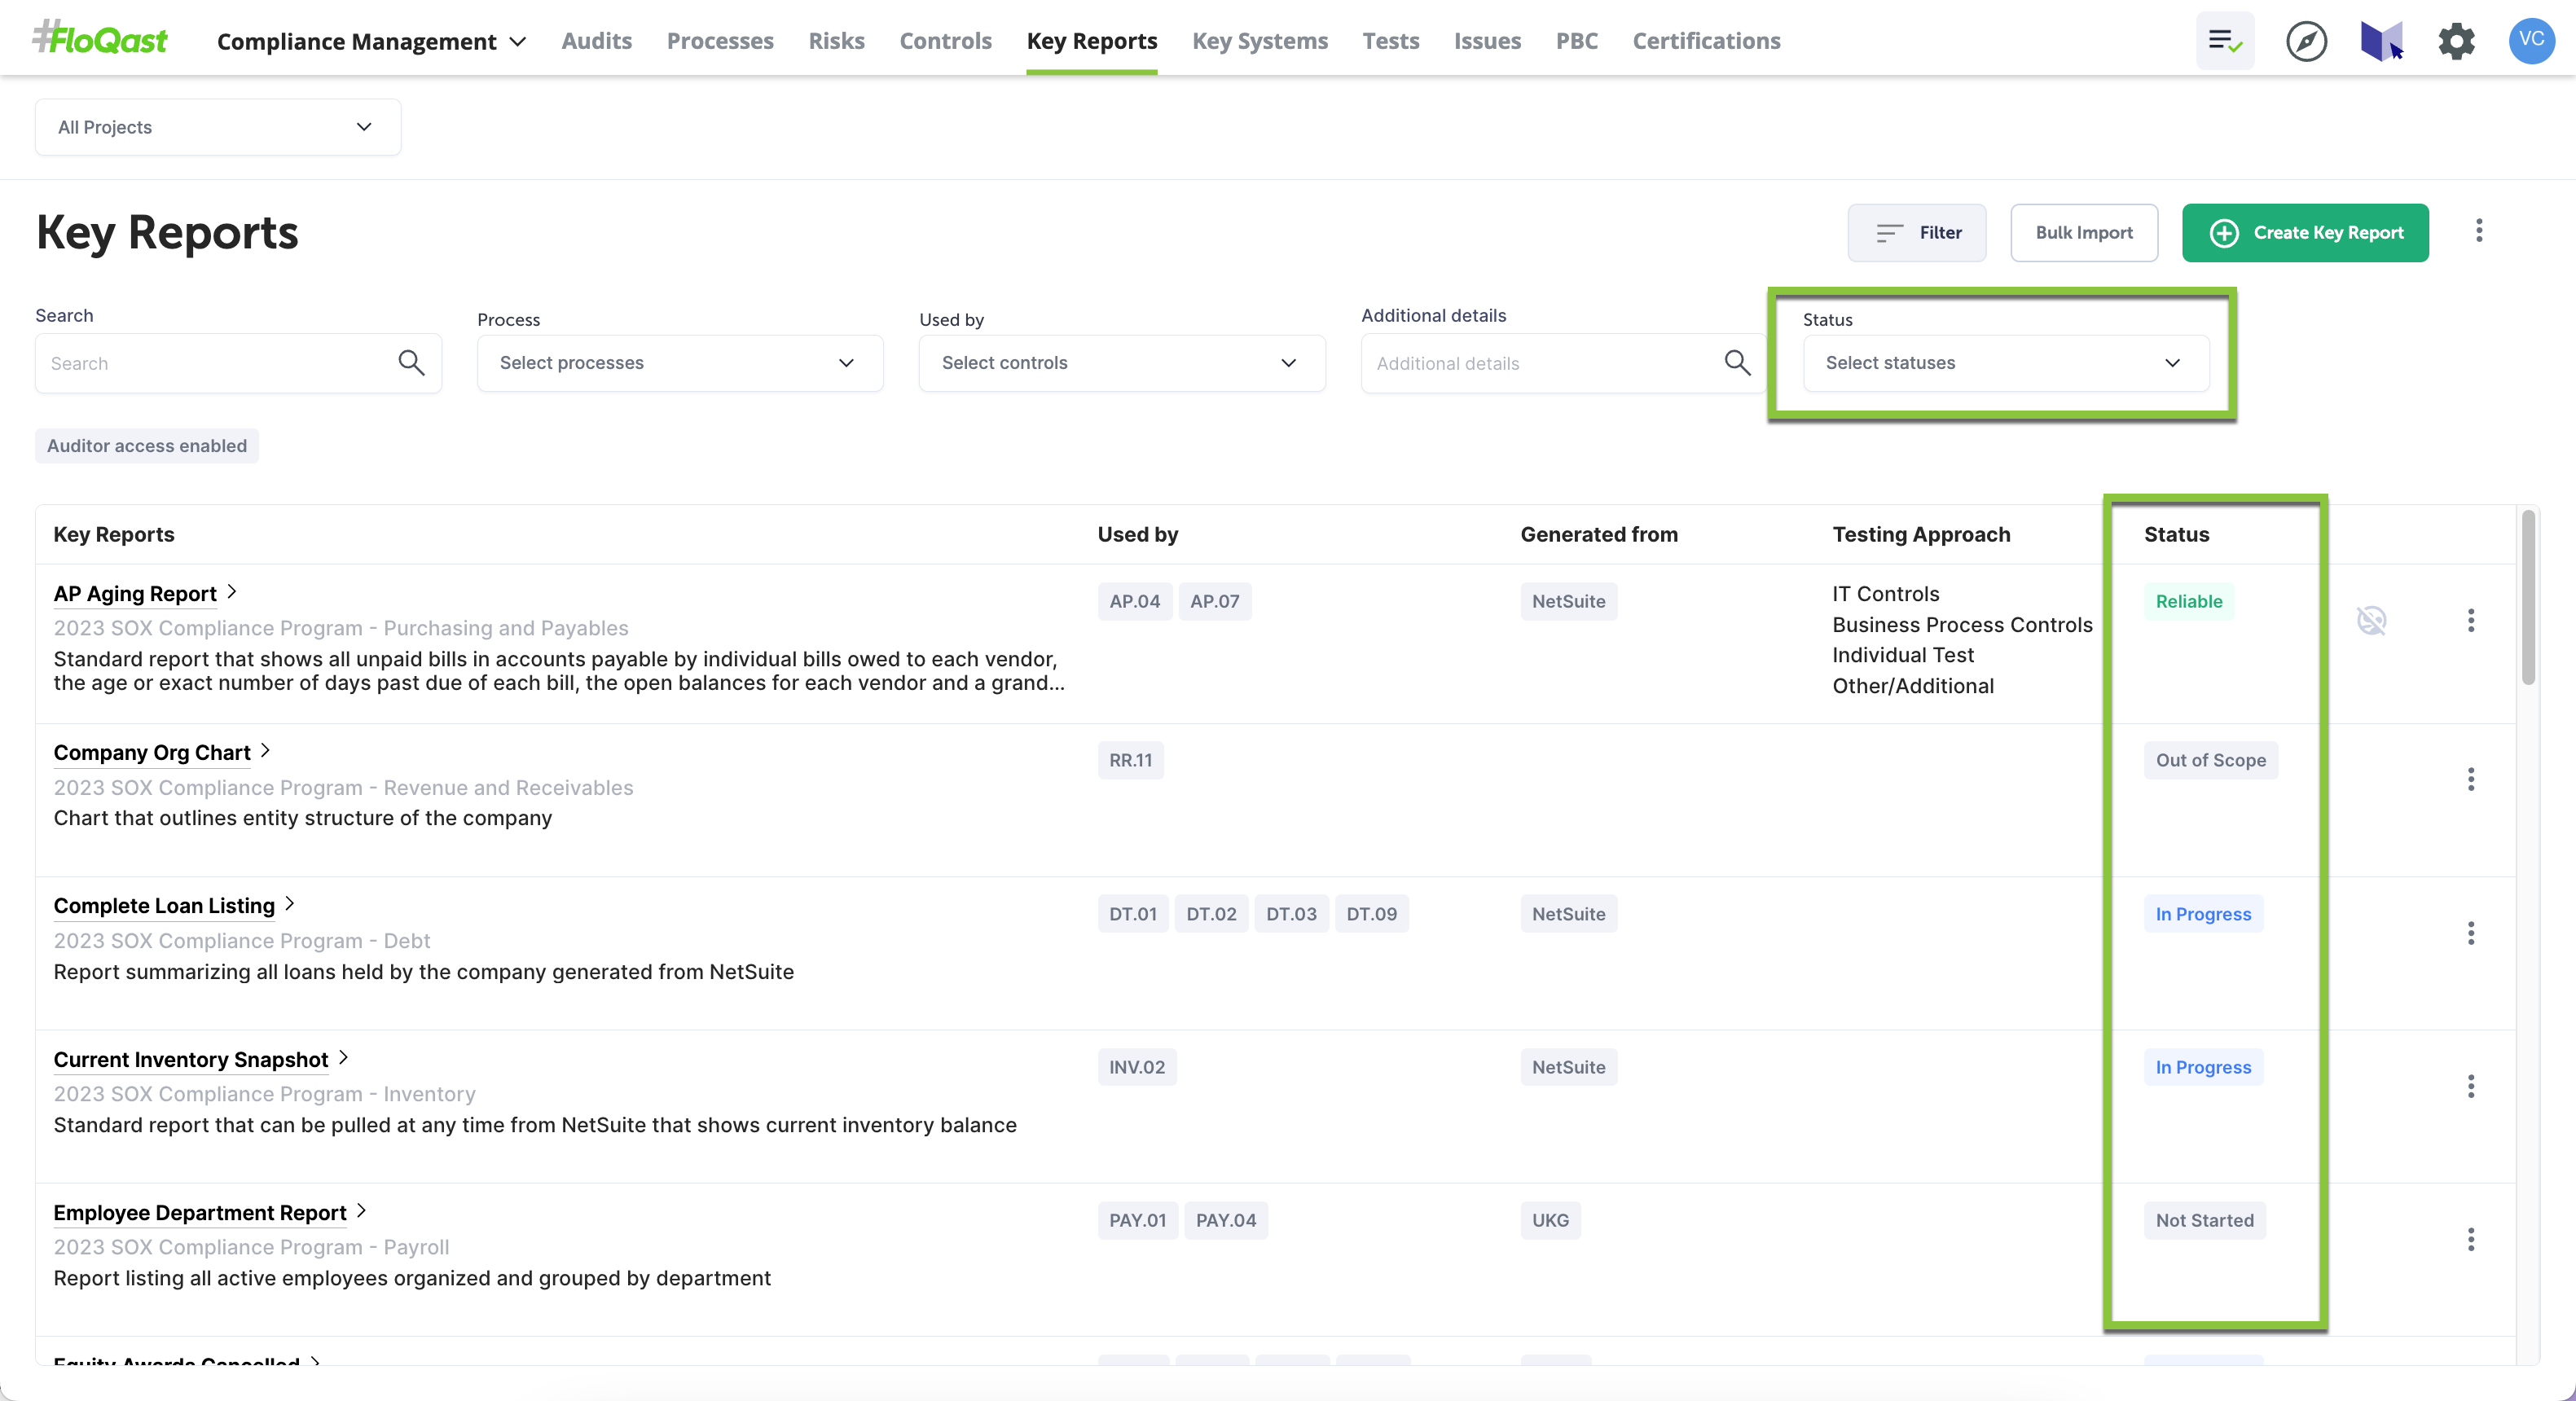Image resolution: width=2576 pixels, height=1401 pixels.
Task: Open kebab menu for Complete Loan Listing
Action: point(2471,933)
